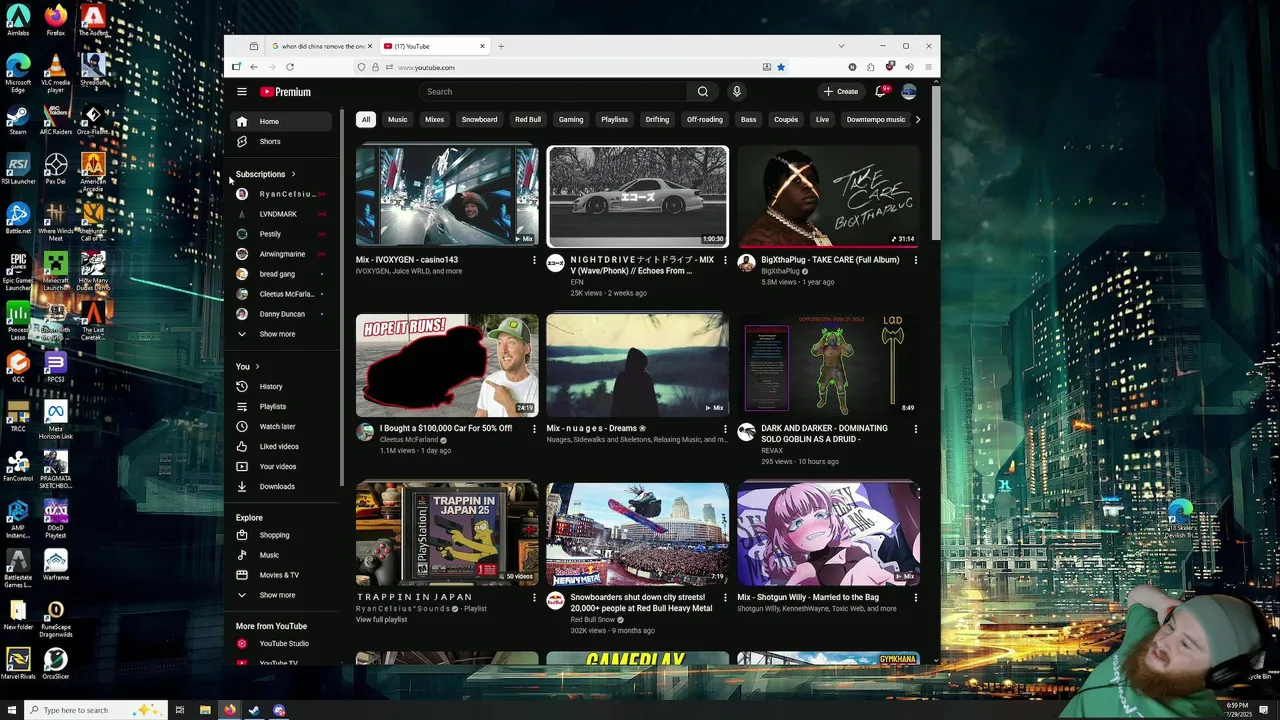
Task: Open YouTube Studio in the sidebar
Action: click(x=284, y=644)
